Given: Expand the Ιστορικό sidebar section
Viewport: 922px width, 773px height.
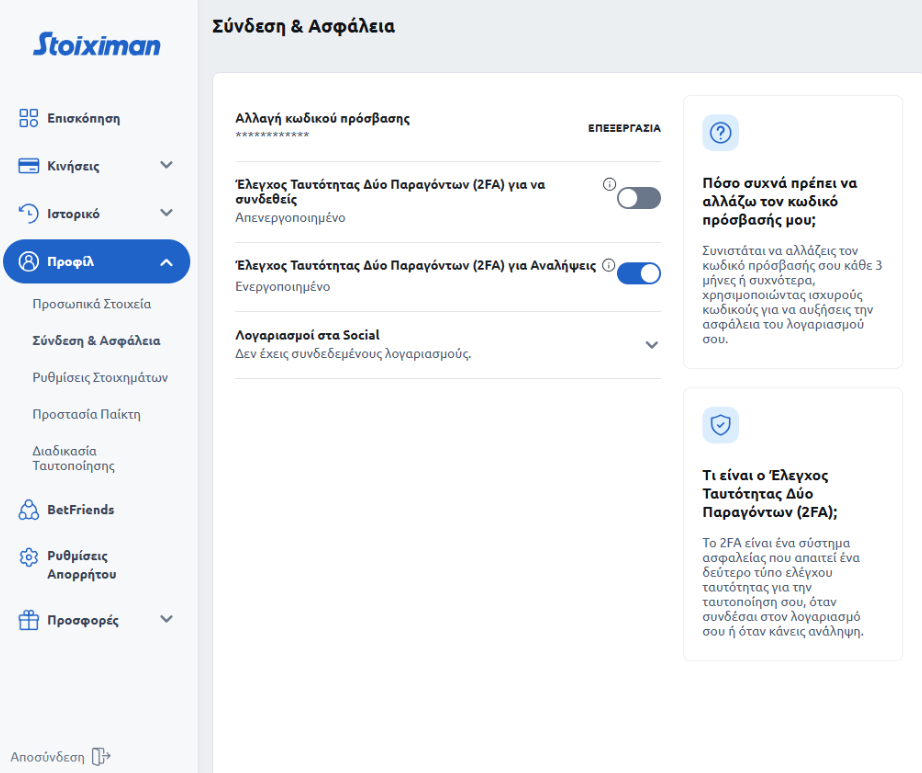Looking at the screenshot, I should click(166, 213).
